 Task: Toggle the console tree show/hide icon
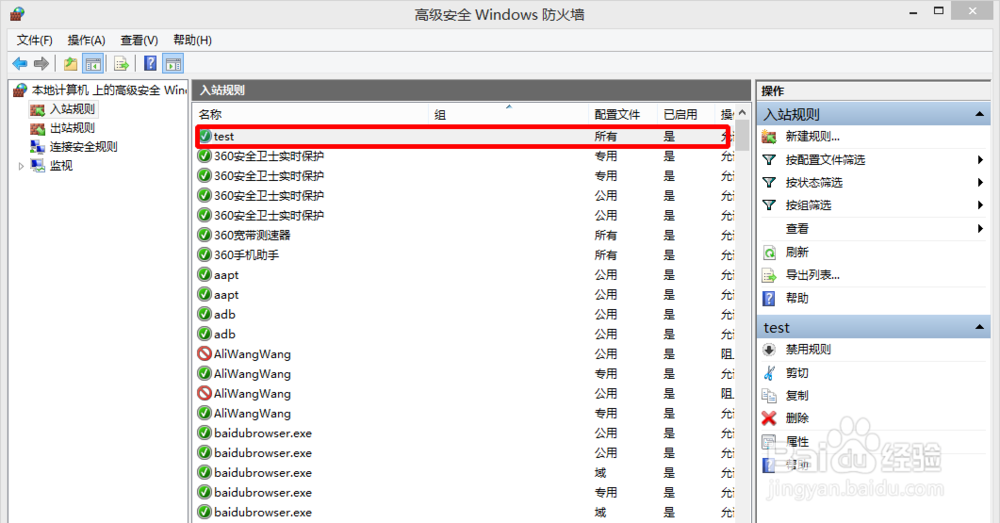point(93,64)
